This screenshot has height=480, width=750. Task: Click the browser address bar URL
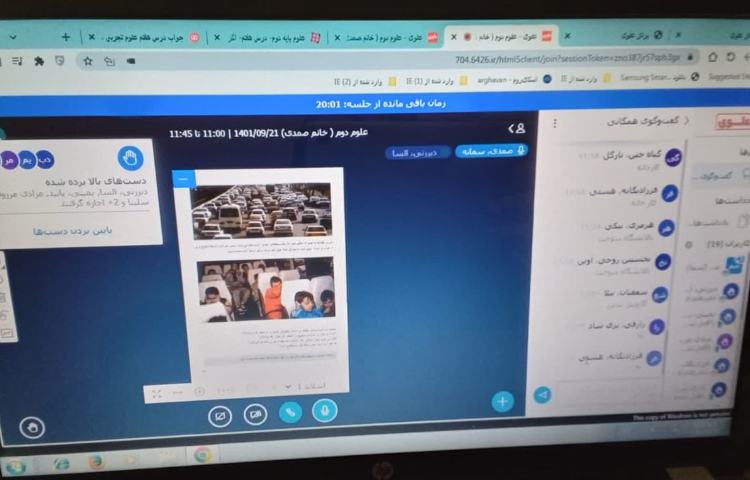point(567,59)
